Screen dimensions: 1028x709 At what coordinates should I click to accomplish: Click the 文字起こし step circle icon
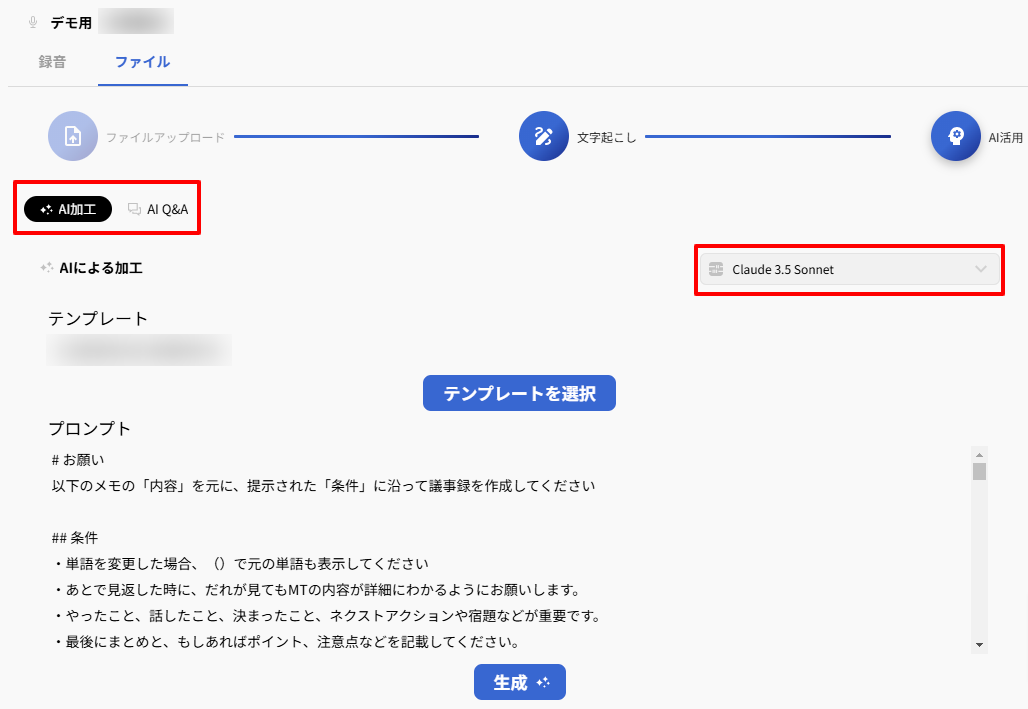(x=543, y=136)
